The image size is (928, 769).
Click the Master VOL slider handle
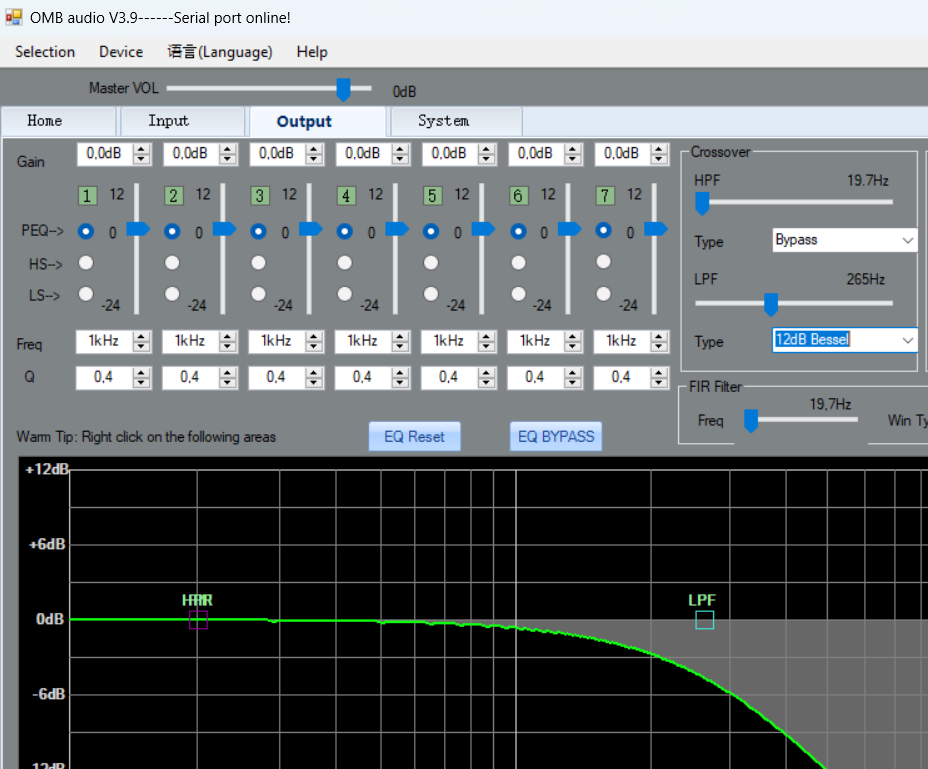point(343,89)
